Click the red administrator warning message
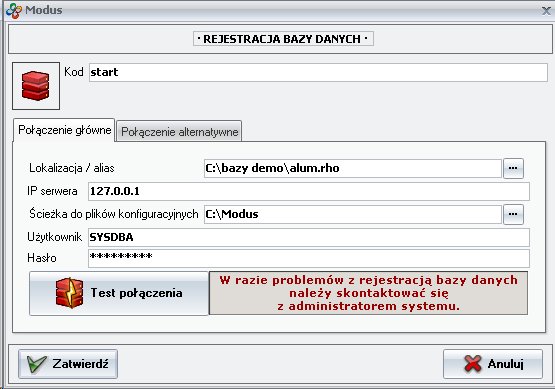 pyautogui.click(x=368, y=293)
